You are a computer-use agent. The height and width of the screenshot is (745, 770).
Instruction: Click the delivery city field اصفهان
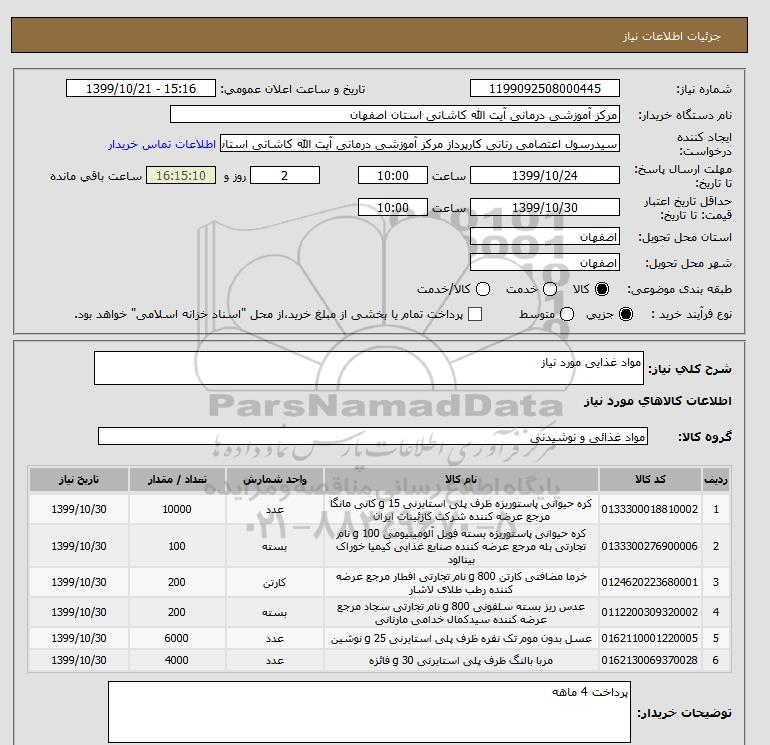tap(545, 263)
